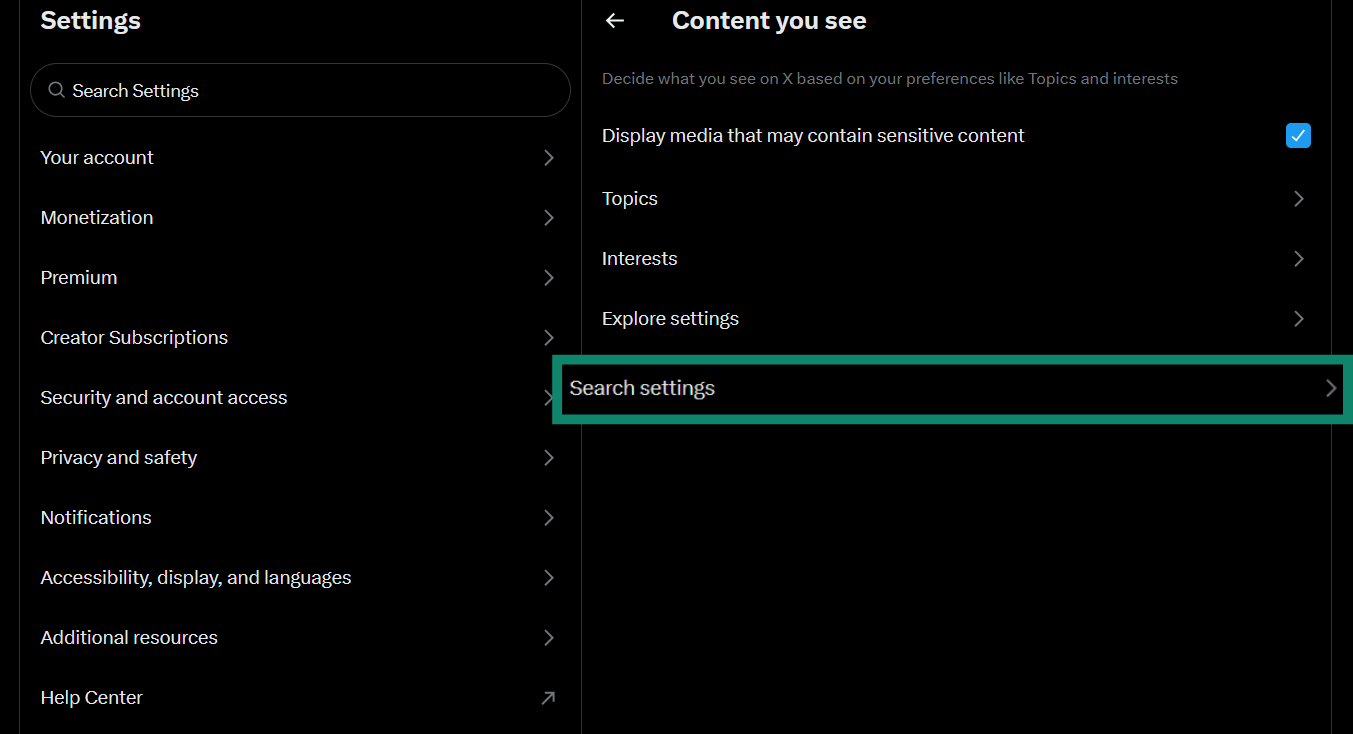Click the magnifier icon in Search Settings
The width and height of the screenshot is (1353, 734).
tap(56, 89)
